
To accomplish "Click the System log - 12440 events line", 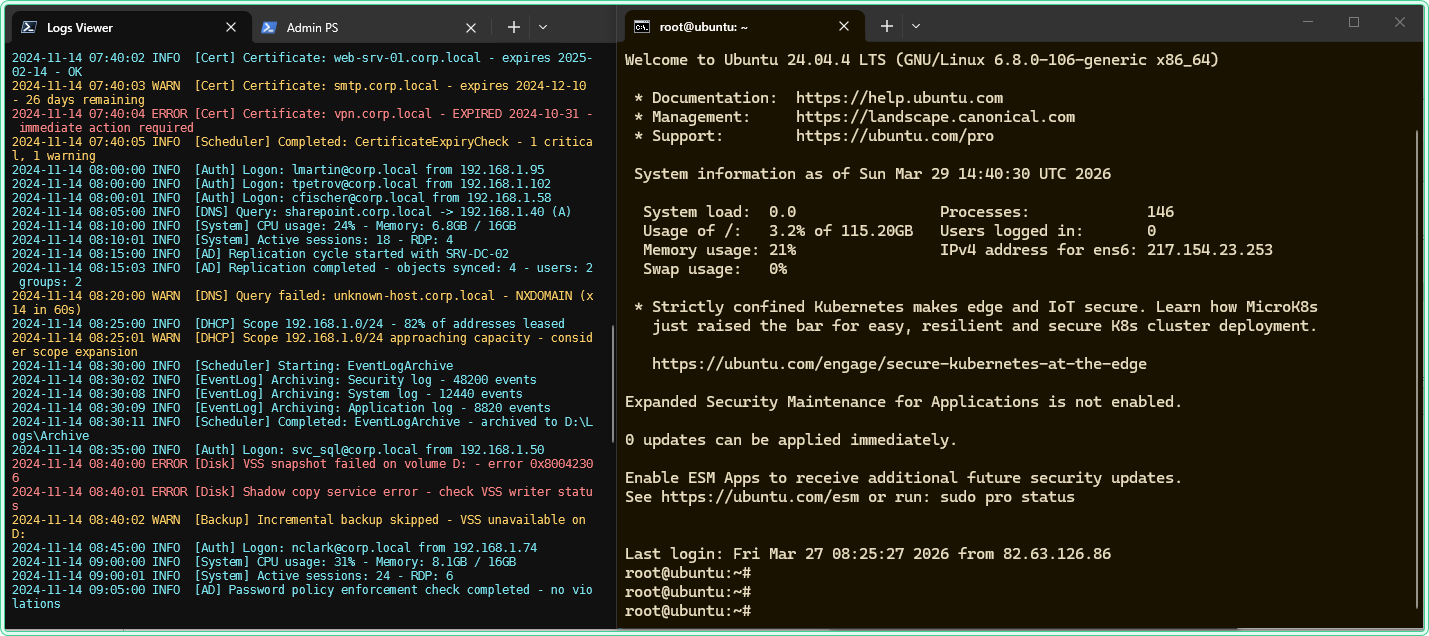I will tap(267, 394).
